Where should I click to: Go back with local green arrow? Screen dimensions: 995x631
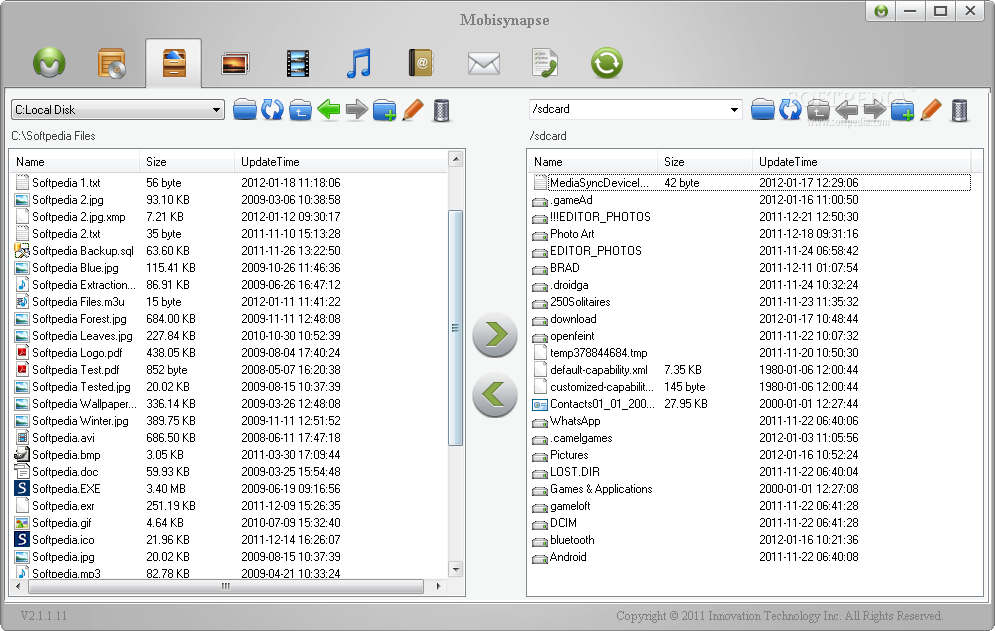[x=329, y=109]
